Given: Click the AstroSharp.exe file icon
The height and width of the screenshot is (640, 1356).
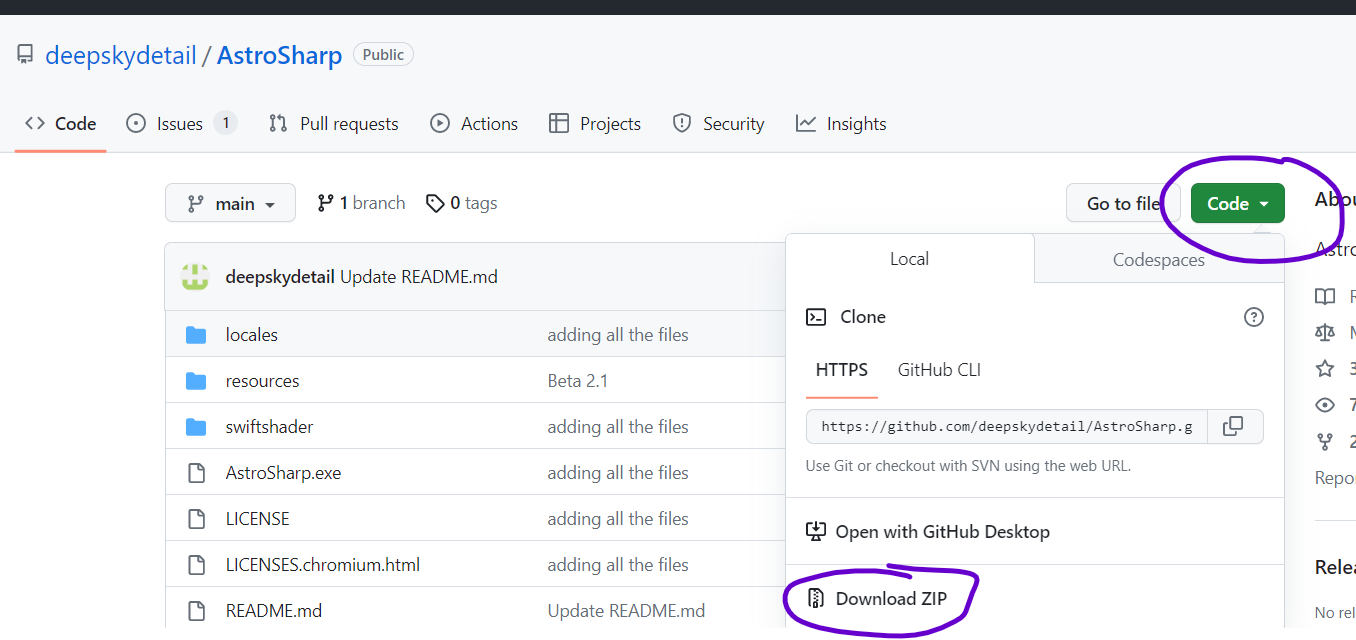Looking at the screenshot, I should tap(196, 473).
